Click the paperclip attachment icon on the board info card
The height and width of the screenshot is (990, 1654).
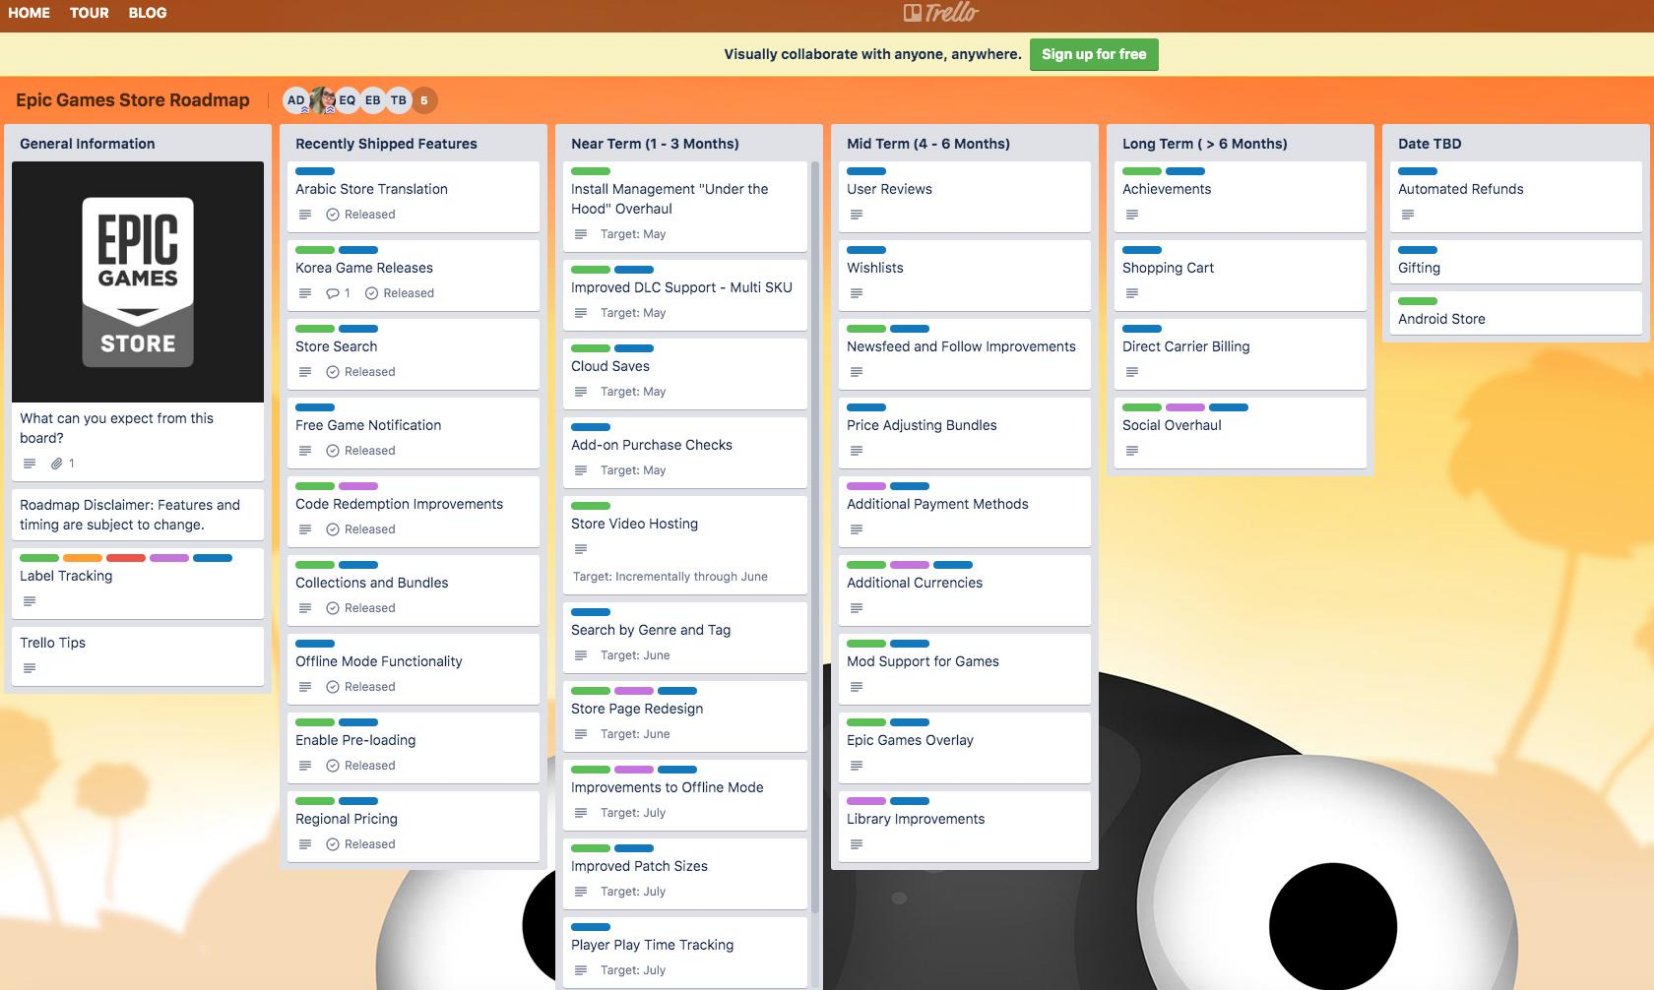[x=57, y=463]
